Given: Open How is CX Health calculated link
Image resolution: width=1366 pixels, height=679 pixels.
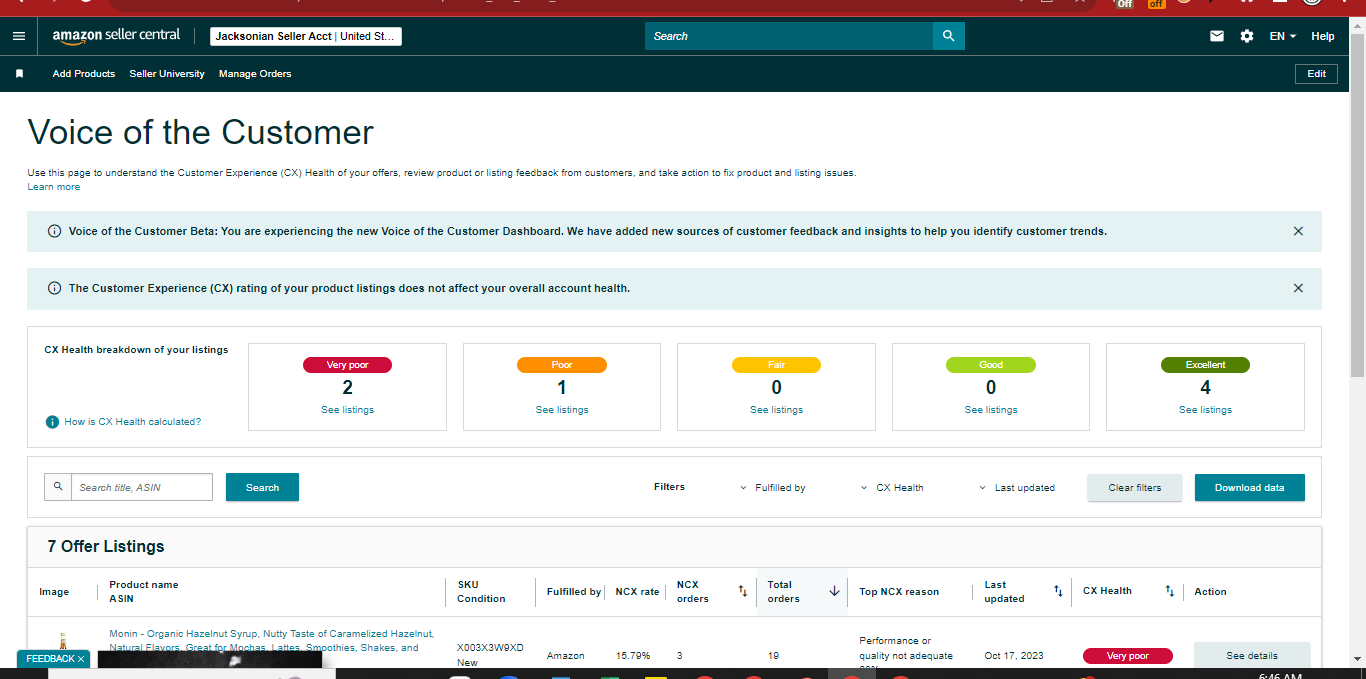Looking at the screenshot, I should click(133, 422).
